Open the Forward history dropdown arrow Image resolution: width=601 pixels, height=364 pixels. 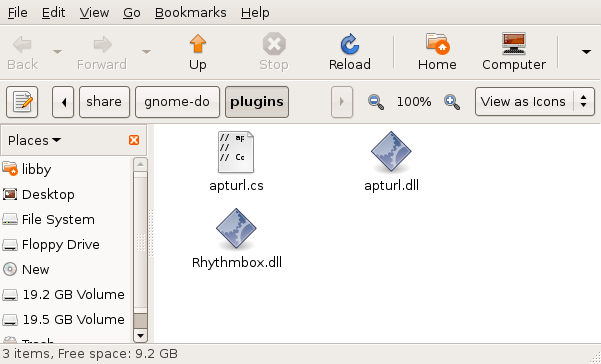(146, 51)
